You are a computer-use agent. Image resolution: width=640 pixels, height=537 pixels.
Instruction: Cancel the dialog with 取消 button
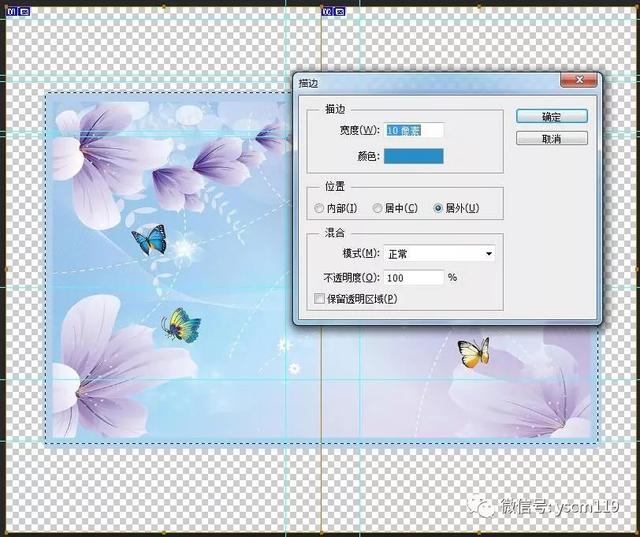[x=552, y=139]
